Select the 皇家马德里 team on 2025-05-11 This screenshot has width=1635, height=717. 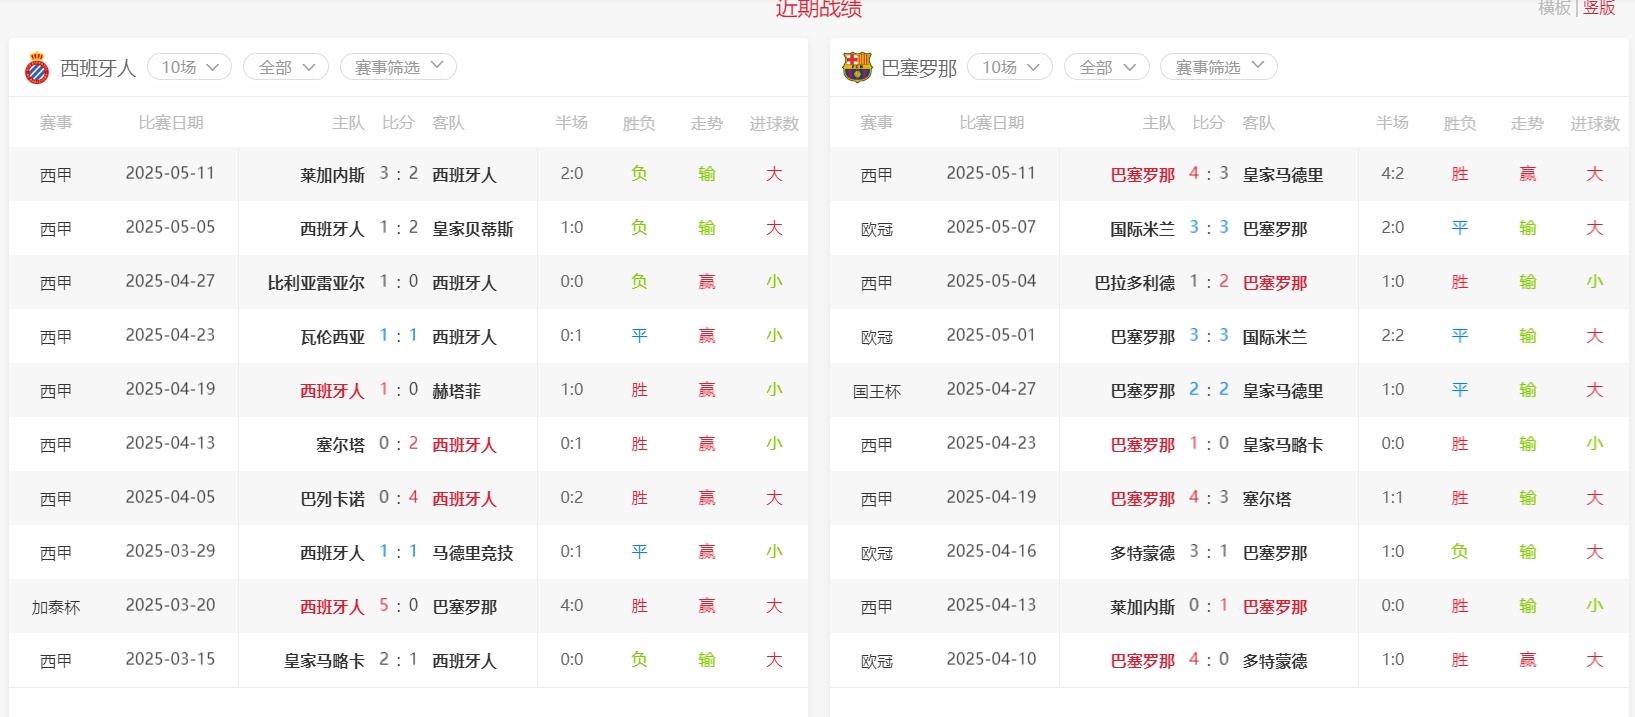pos(1282,175)
